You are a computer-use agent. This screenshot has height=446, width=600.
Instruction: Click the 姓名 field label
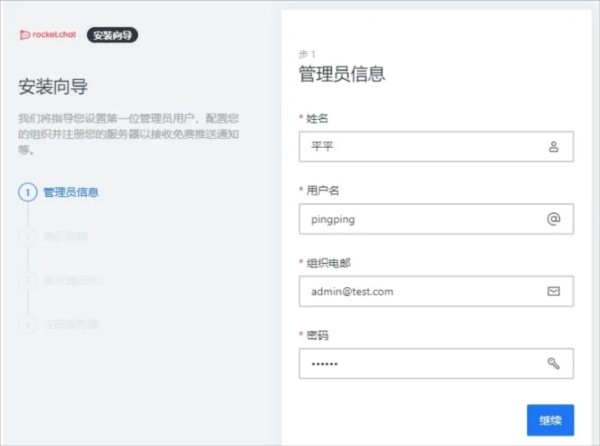317,118
